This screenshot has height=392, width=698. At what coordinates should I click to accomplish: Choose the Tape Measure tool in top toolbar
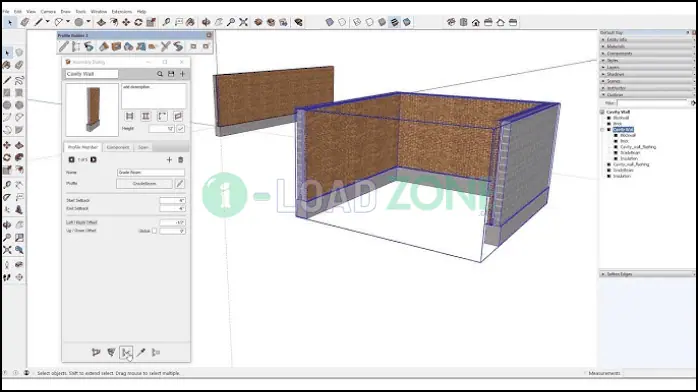(166, 22)
